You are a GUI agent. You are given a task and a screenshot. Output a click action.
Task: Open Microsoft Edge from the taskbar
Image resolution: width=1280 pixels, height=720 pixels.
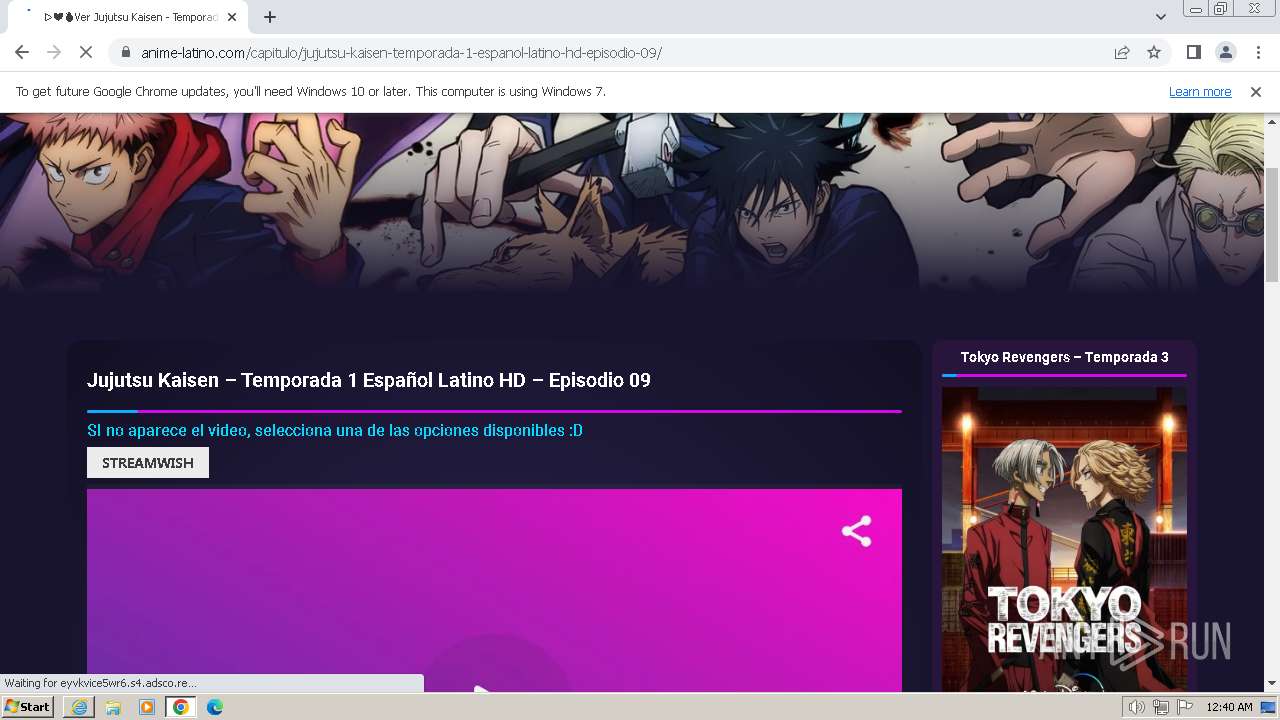click(x=215, y=707)
